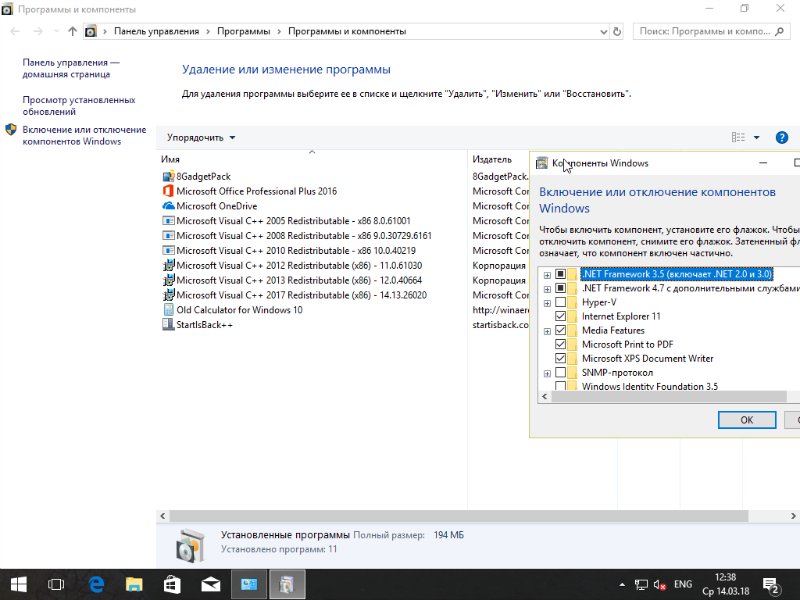Viewport: 800px width, 600px height.
Task: Confirm with OK in Компоненты Windows dialog
Action: (x=746, y=420)
